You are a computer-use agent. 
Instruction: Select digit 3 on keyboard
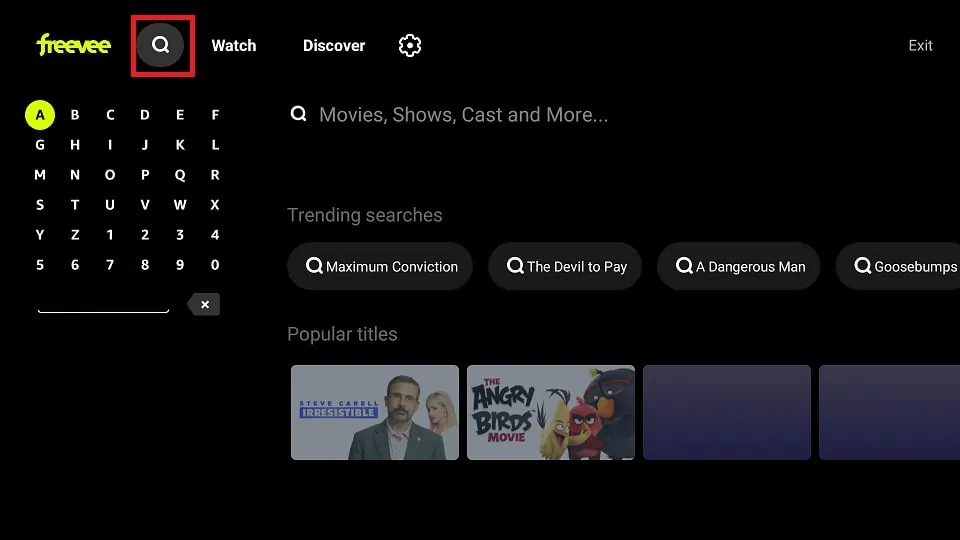coord(180,234)
